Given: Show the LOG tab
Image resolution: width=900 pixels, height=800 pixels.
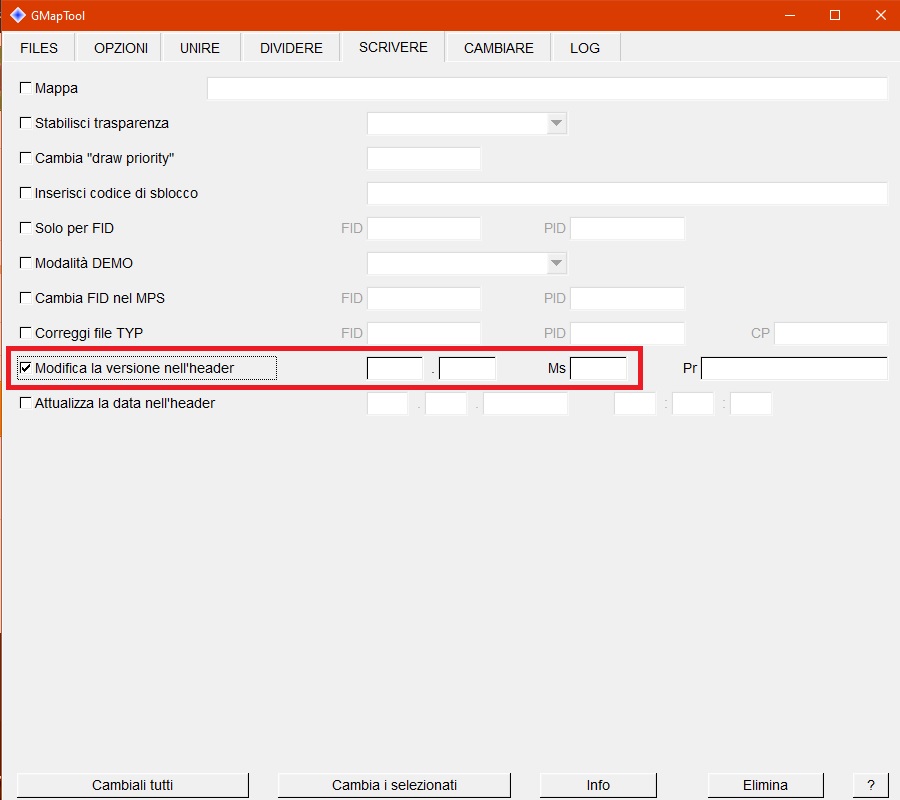Looking at the screenshot, I should click(x=585, y=48).
